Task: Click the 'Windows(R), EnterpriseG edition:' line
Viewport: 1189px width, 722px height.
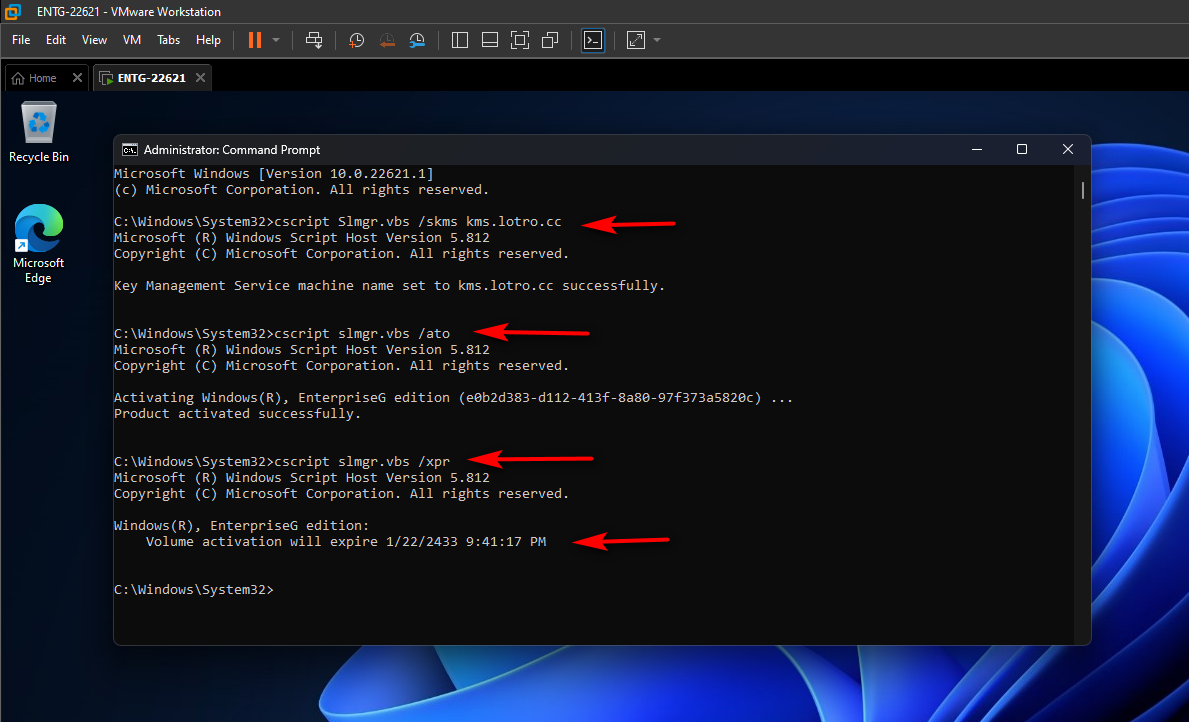Action: pos(241,526)
